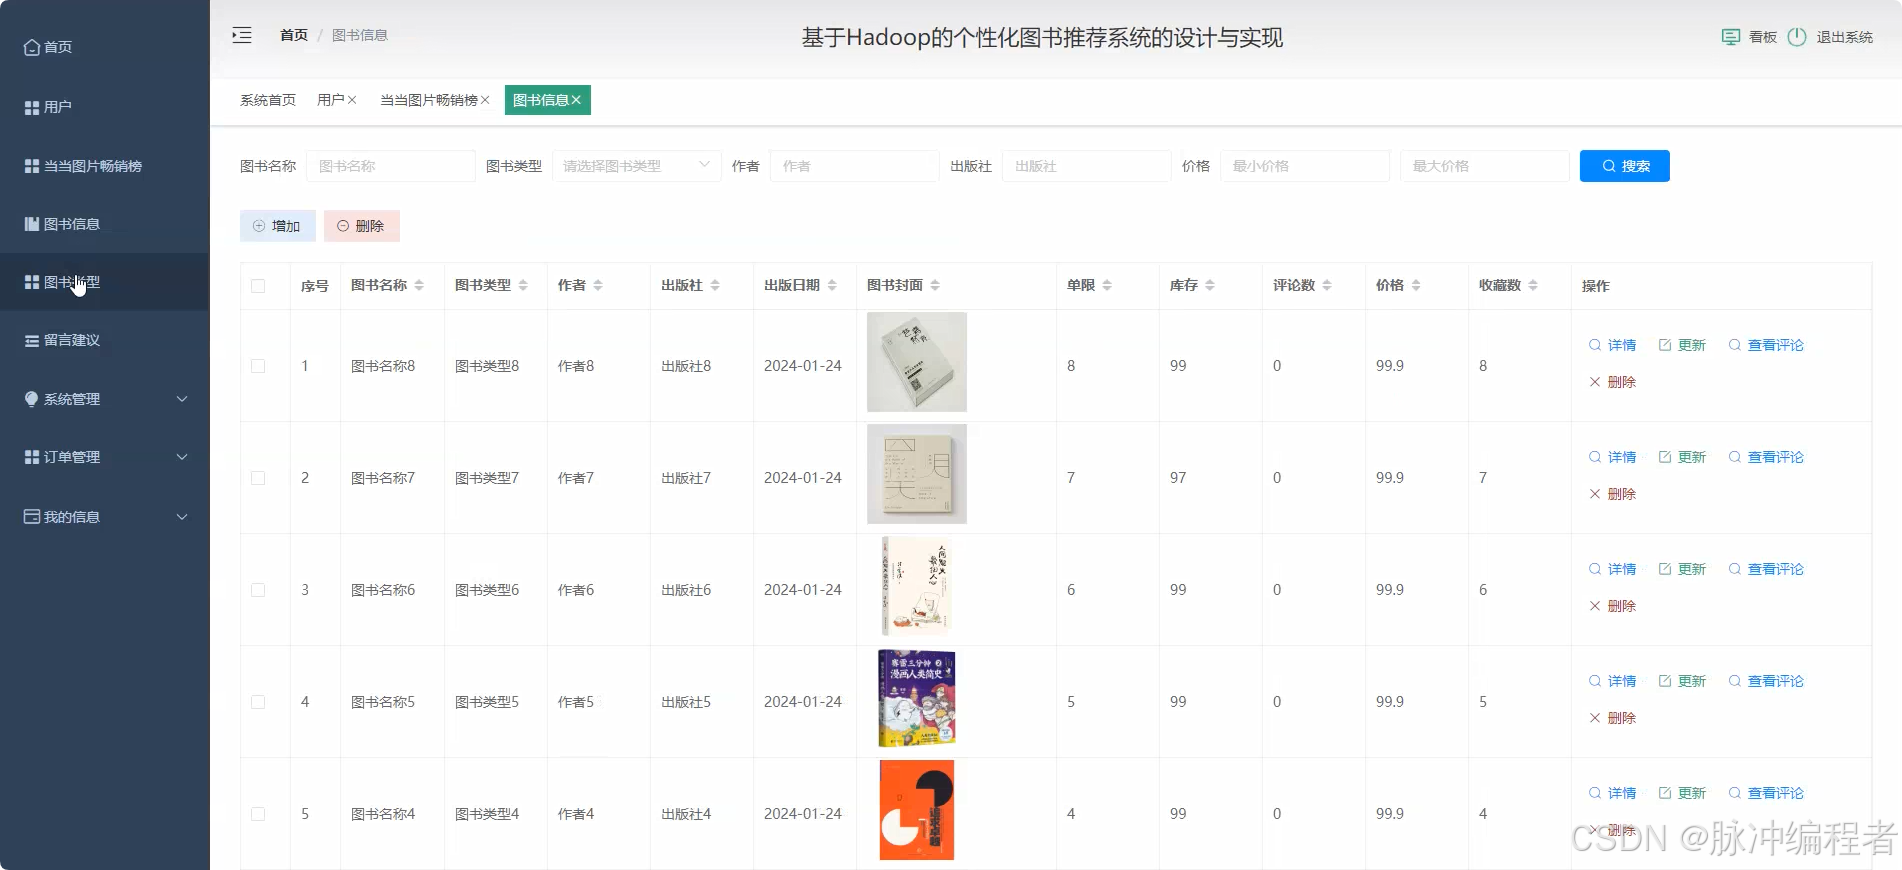The height and width of the screenshot is (870, 1902).
Task: Expand 我的信息 submenu chevron
Action: click(182, 517)
